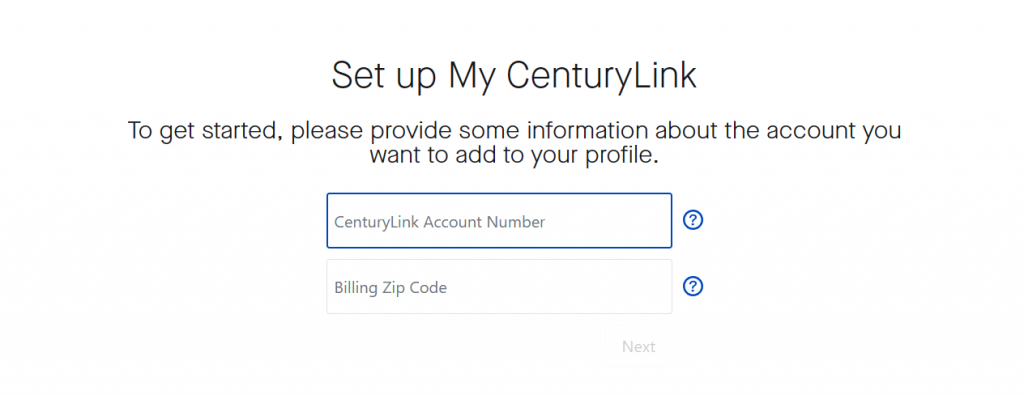Place cursor in the zip code text box
The image size is (1024, 395).
click(499, 287)
